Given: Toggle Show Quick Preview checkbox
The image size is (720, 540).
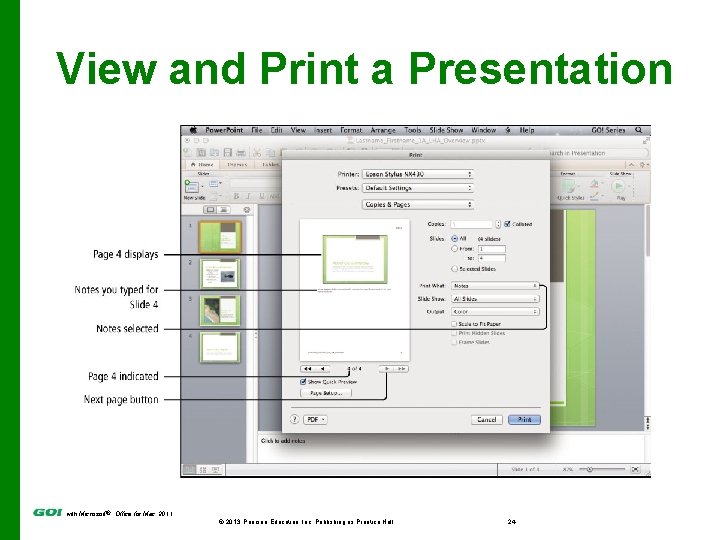Looking at the screenshot, I should [303, 382].
